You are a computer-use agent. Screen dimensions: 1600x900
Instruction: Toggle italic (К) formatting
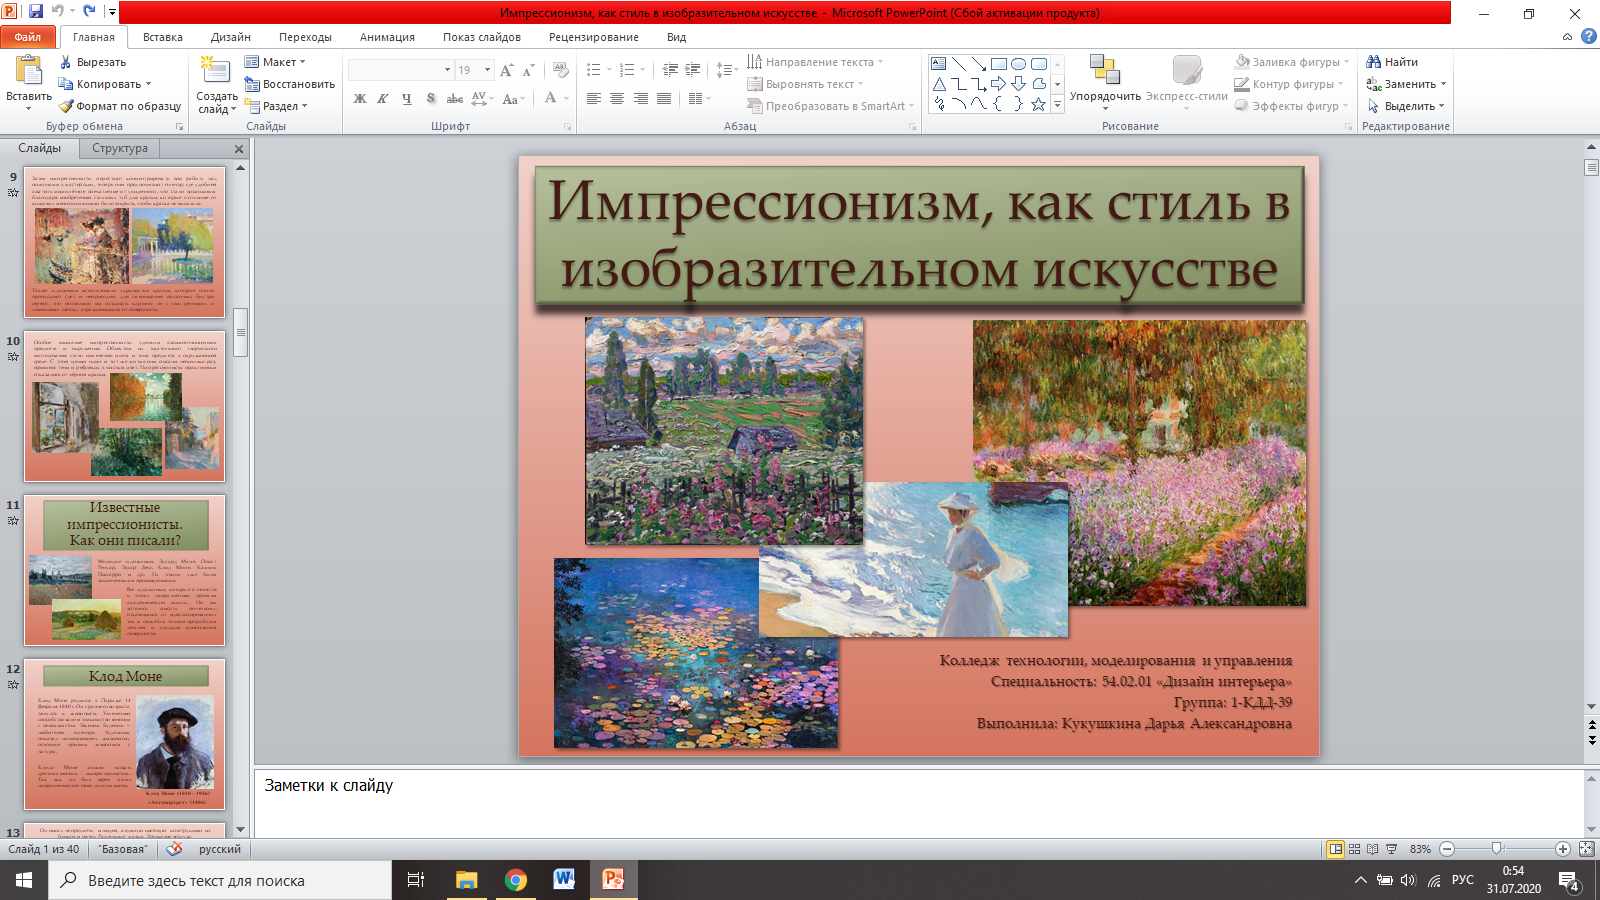383,98
